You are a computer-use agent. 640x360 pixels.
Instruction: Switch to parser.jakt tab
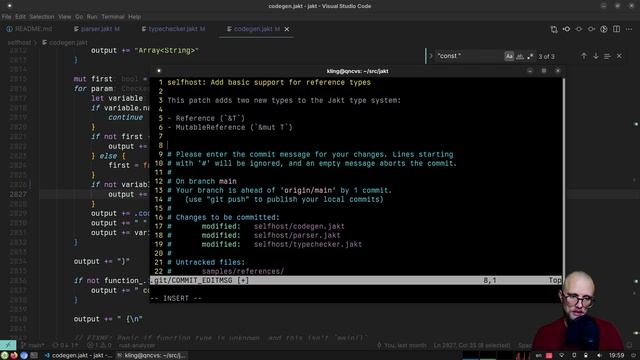tap(97, 29)
